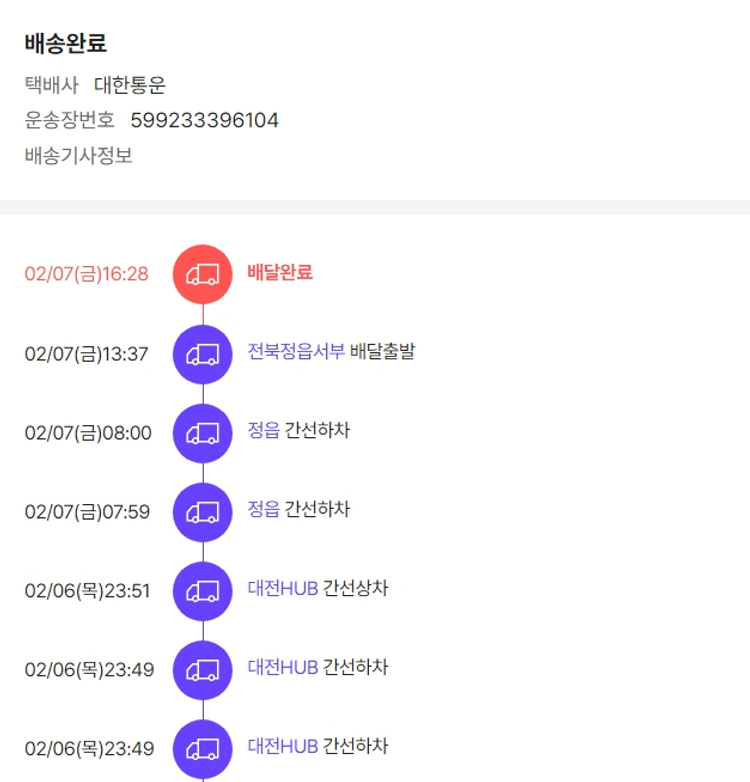Click the 02/06(목)23:51 timestamp
Image resolution: width=750 pixels, height=782 pixels.
click(87, 591)
